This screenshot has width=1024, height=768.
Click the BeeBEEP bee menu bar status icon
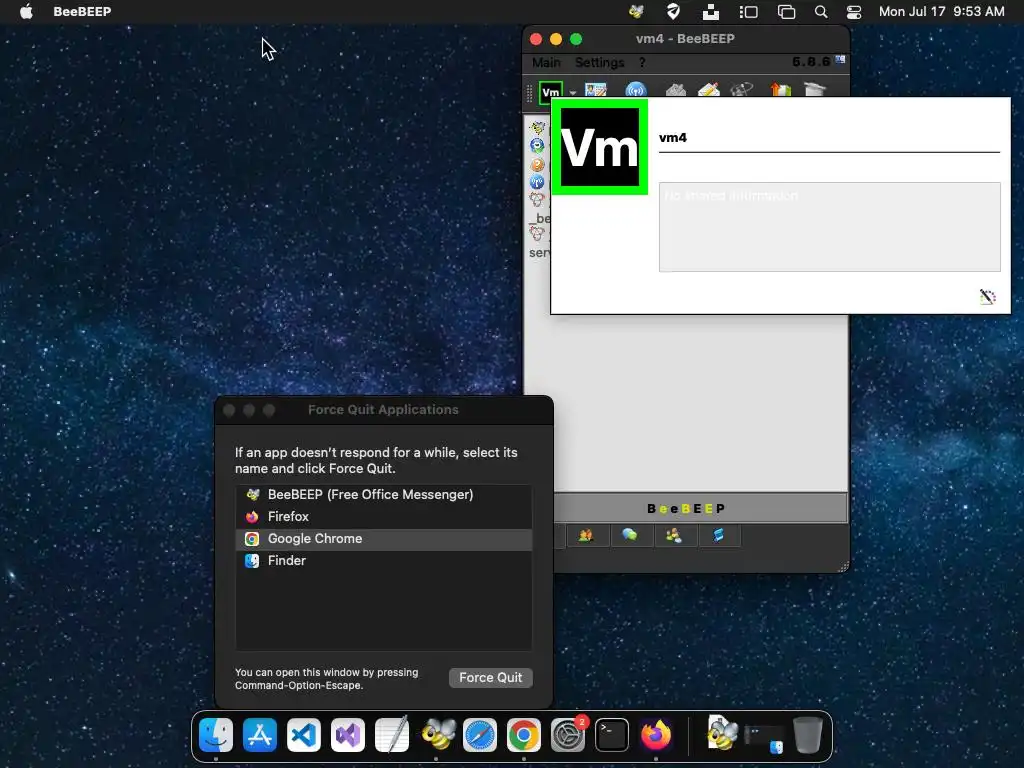point(636,12)
